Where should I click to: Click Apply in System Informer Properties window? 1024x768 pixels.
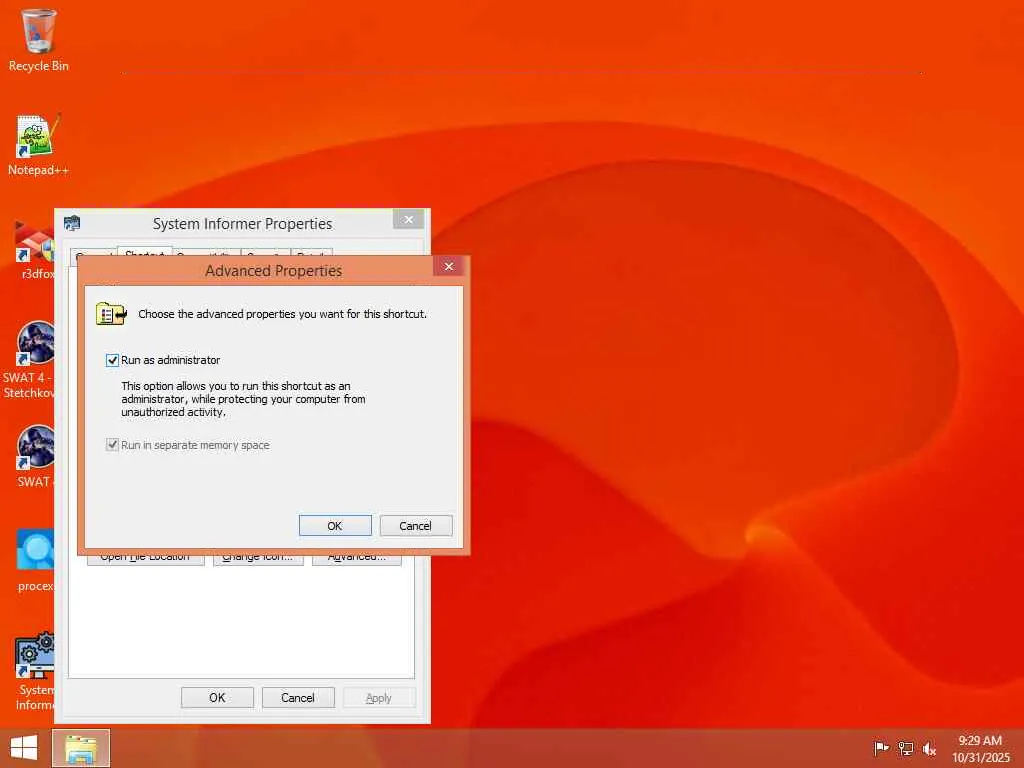point(379,697)
